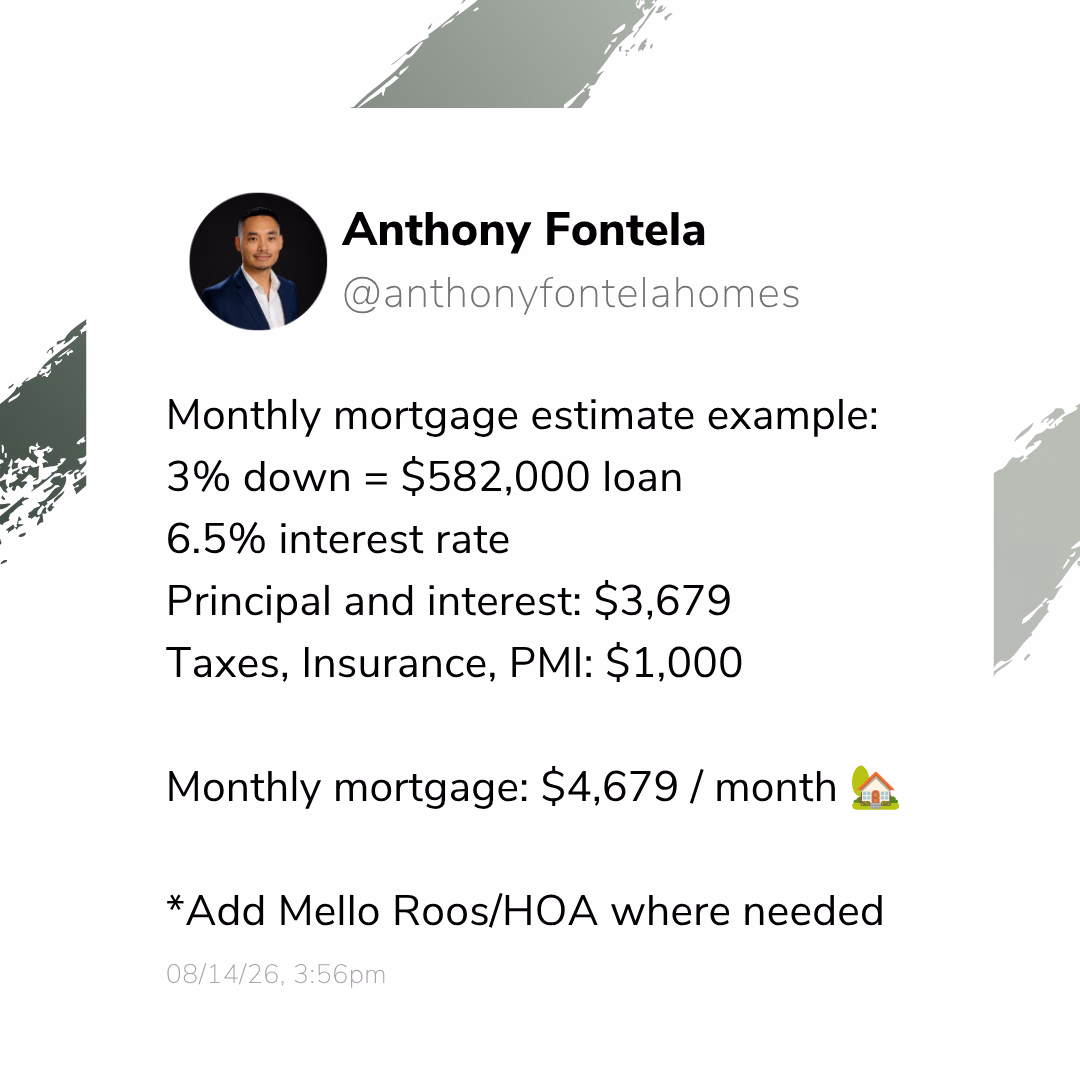Select the Principal and interest $3,679 line
The image size is (1080, 1080).
(x=448, y=601)
